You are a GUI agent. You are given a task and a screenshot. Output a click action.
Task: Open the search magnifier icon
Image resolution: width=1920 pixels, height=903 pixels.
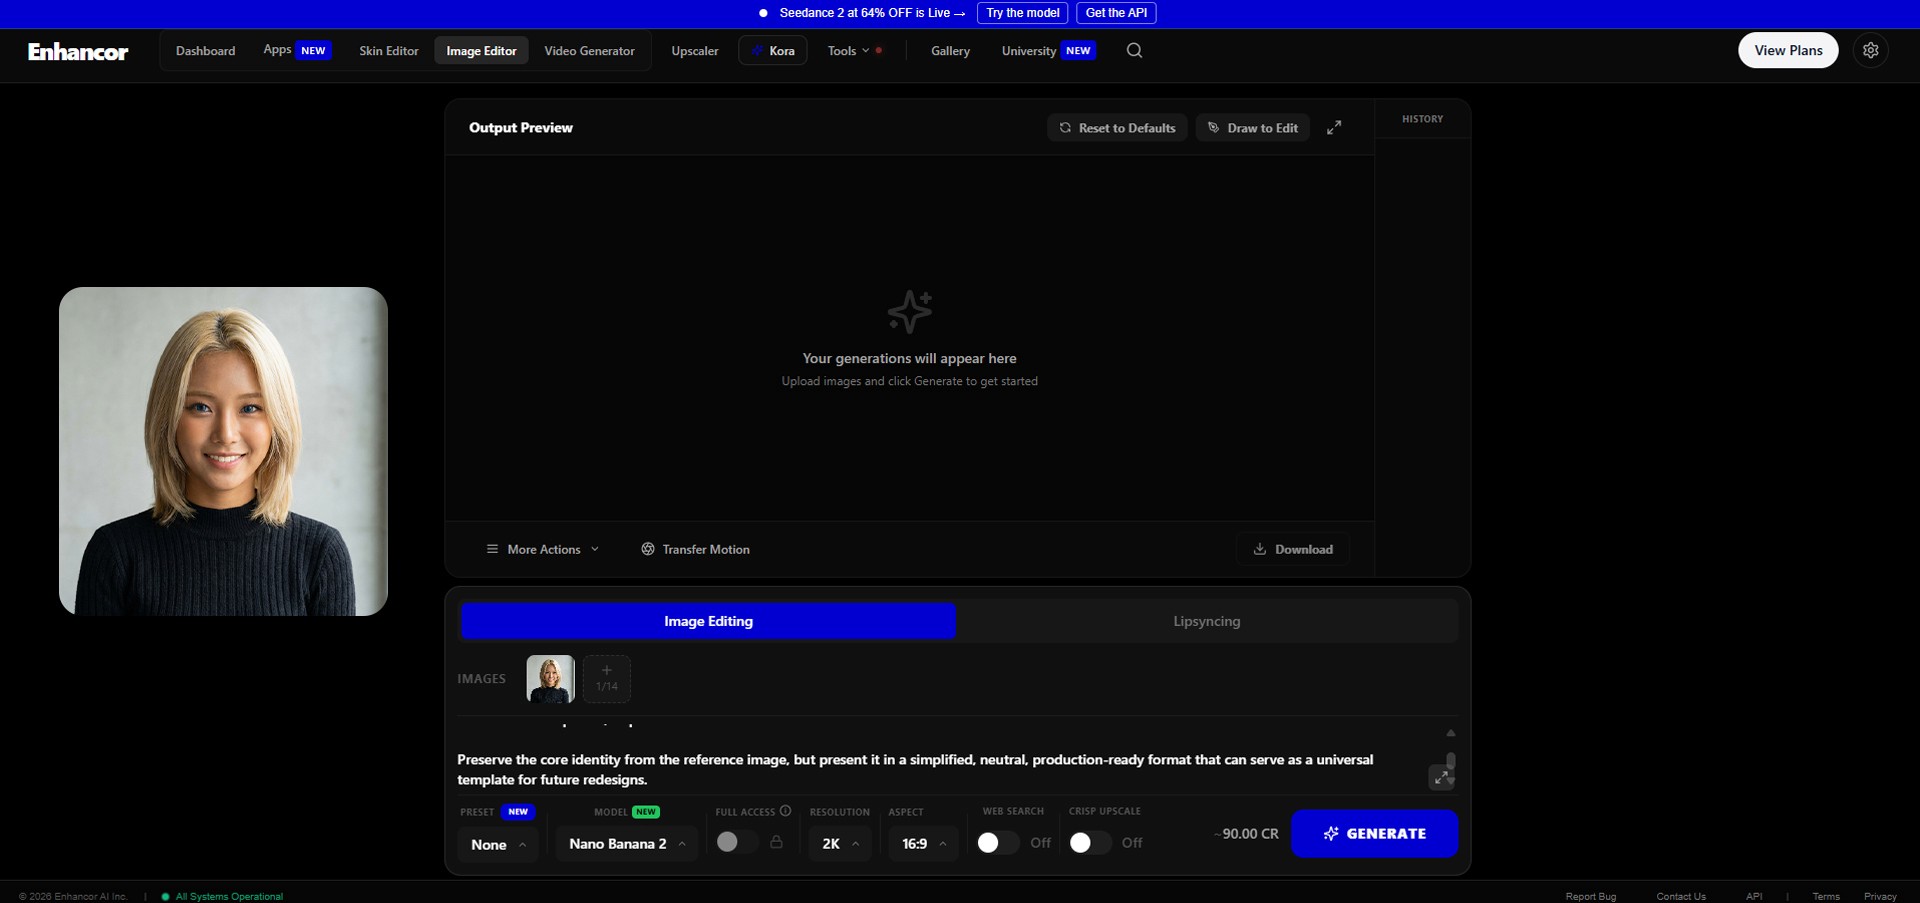(x=1134, y=50)
